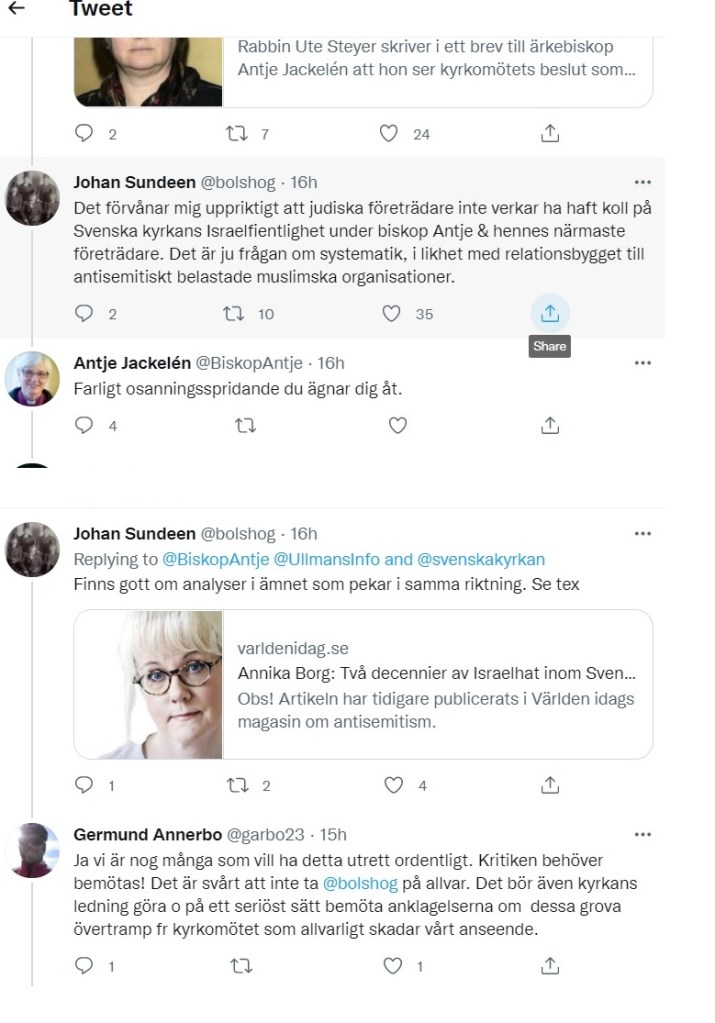The image size is (715, 1023).
Task: Retweet Antje Jackelén's reply
Action: [245, 425]
